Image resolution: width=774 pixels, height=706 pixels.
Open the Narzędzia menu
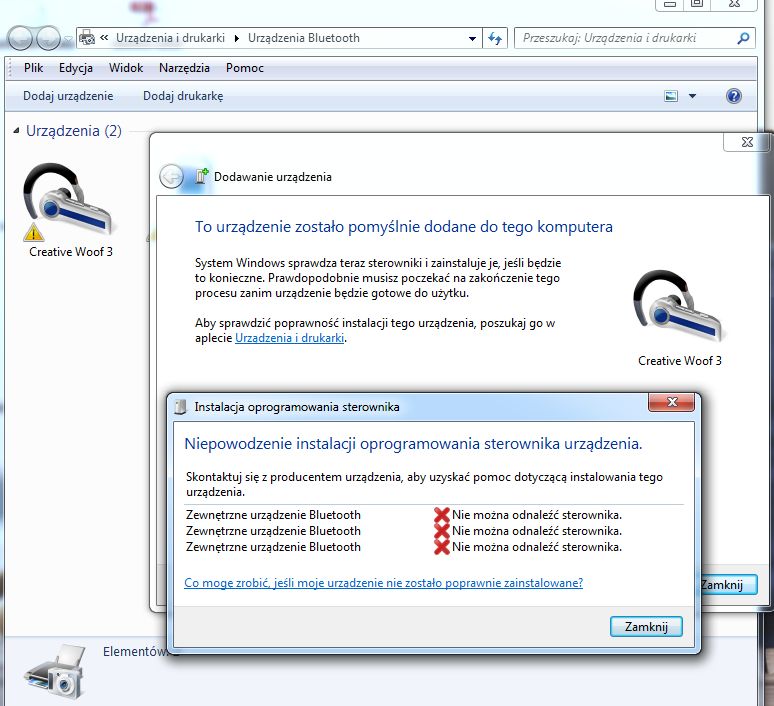click(184, 68)
